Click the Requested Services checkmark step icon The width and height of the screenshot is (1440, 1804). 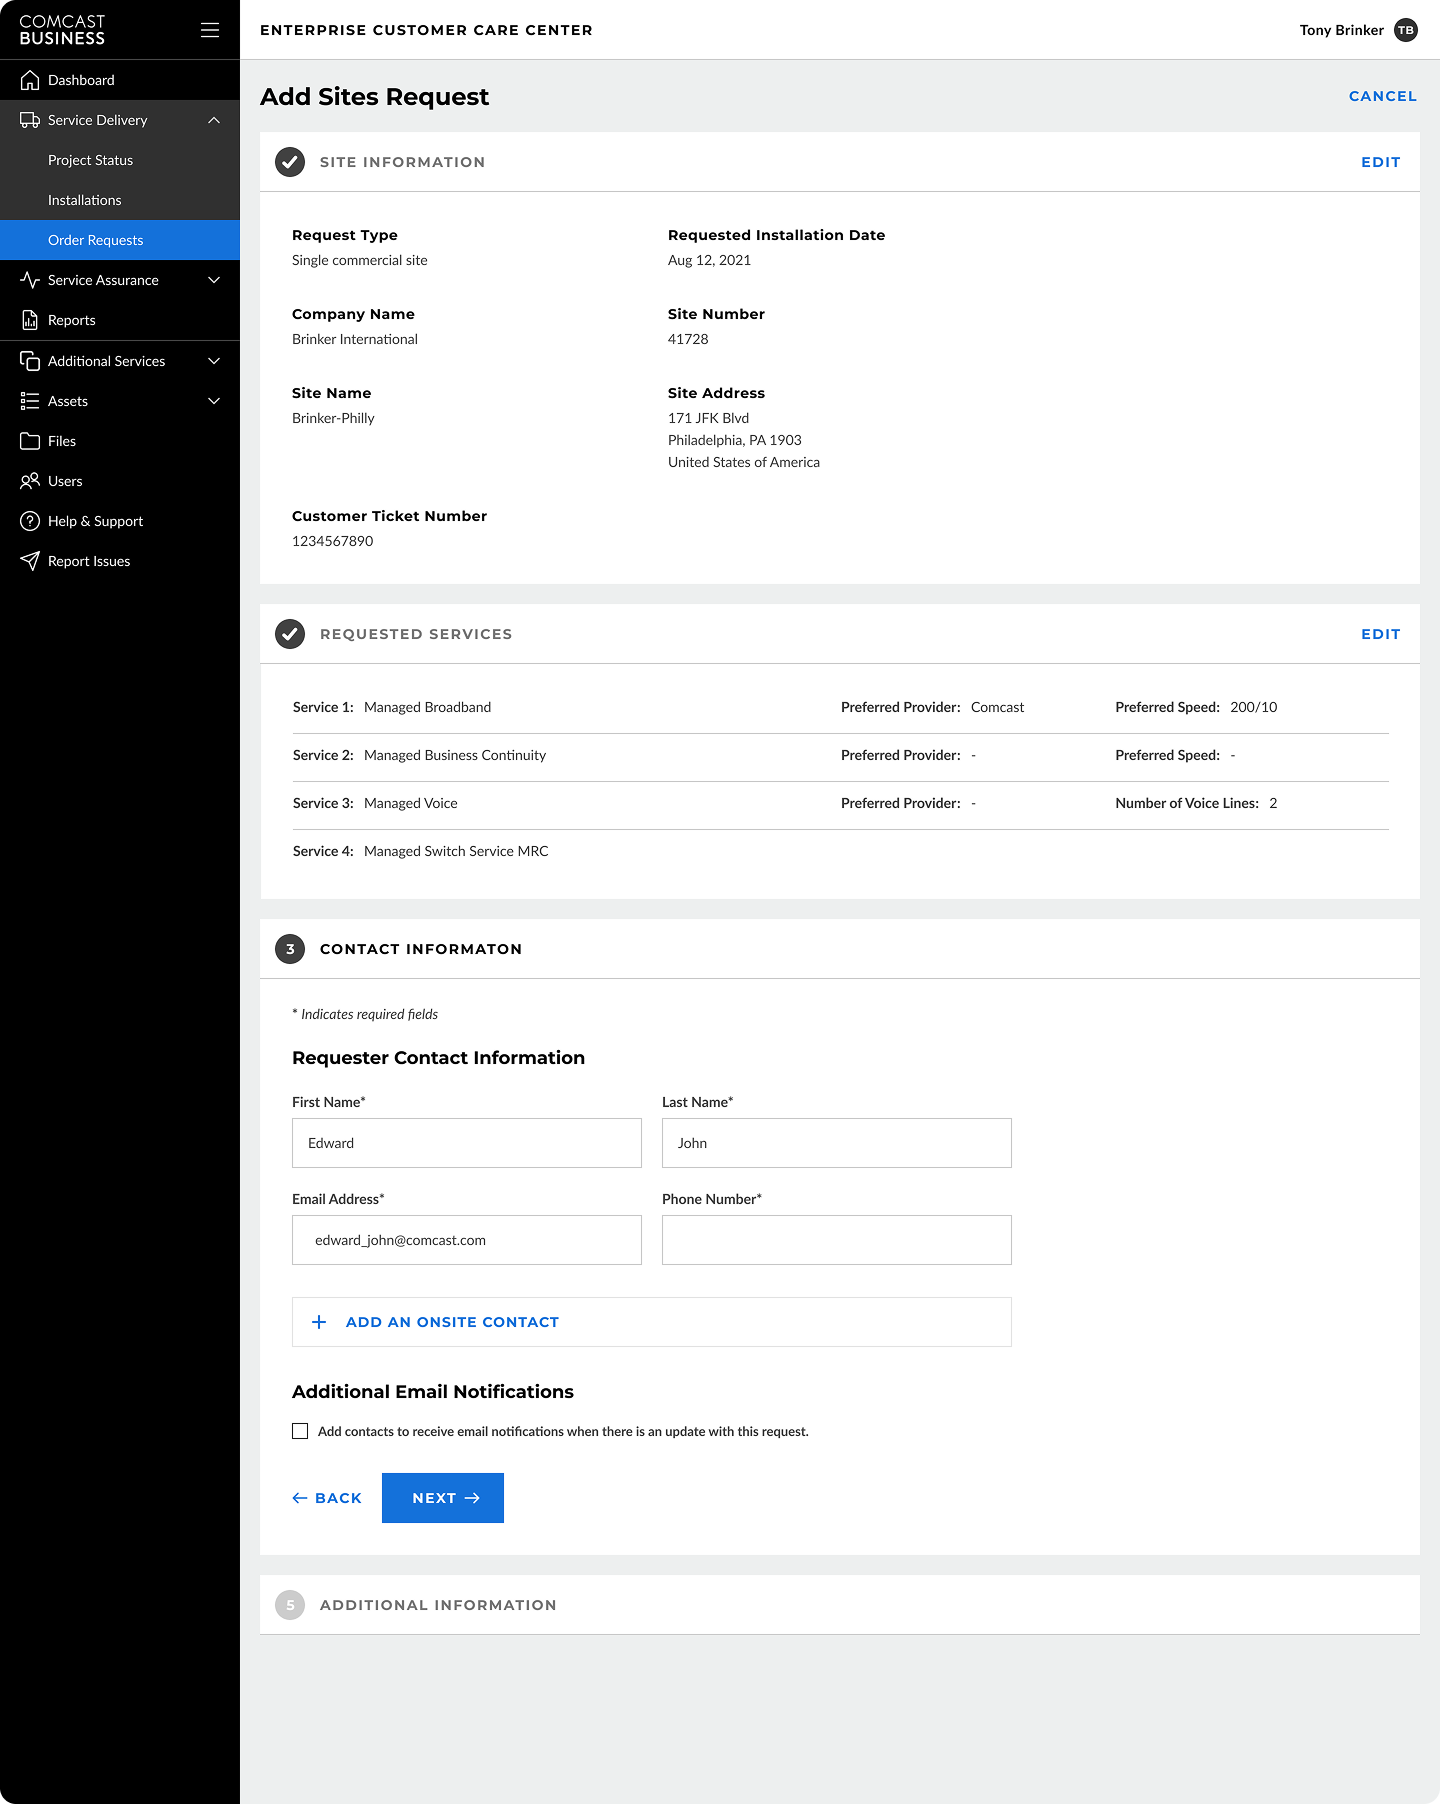pos(290,634)
